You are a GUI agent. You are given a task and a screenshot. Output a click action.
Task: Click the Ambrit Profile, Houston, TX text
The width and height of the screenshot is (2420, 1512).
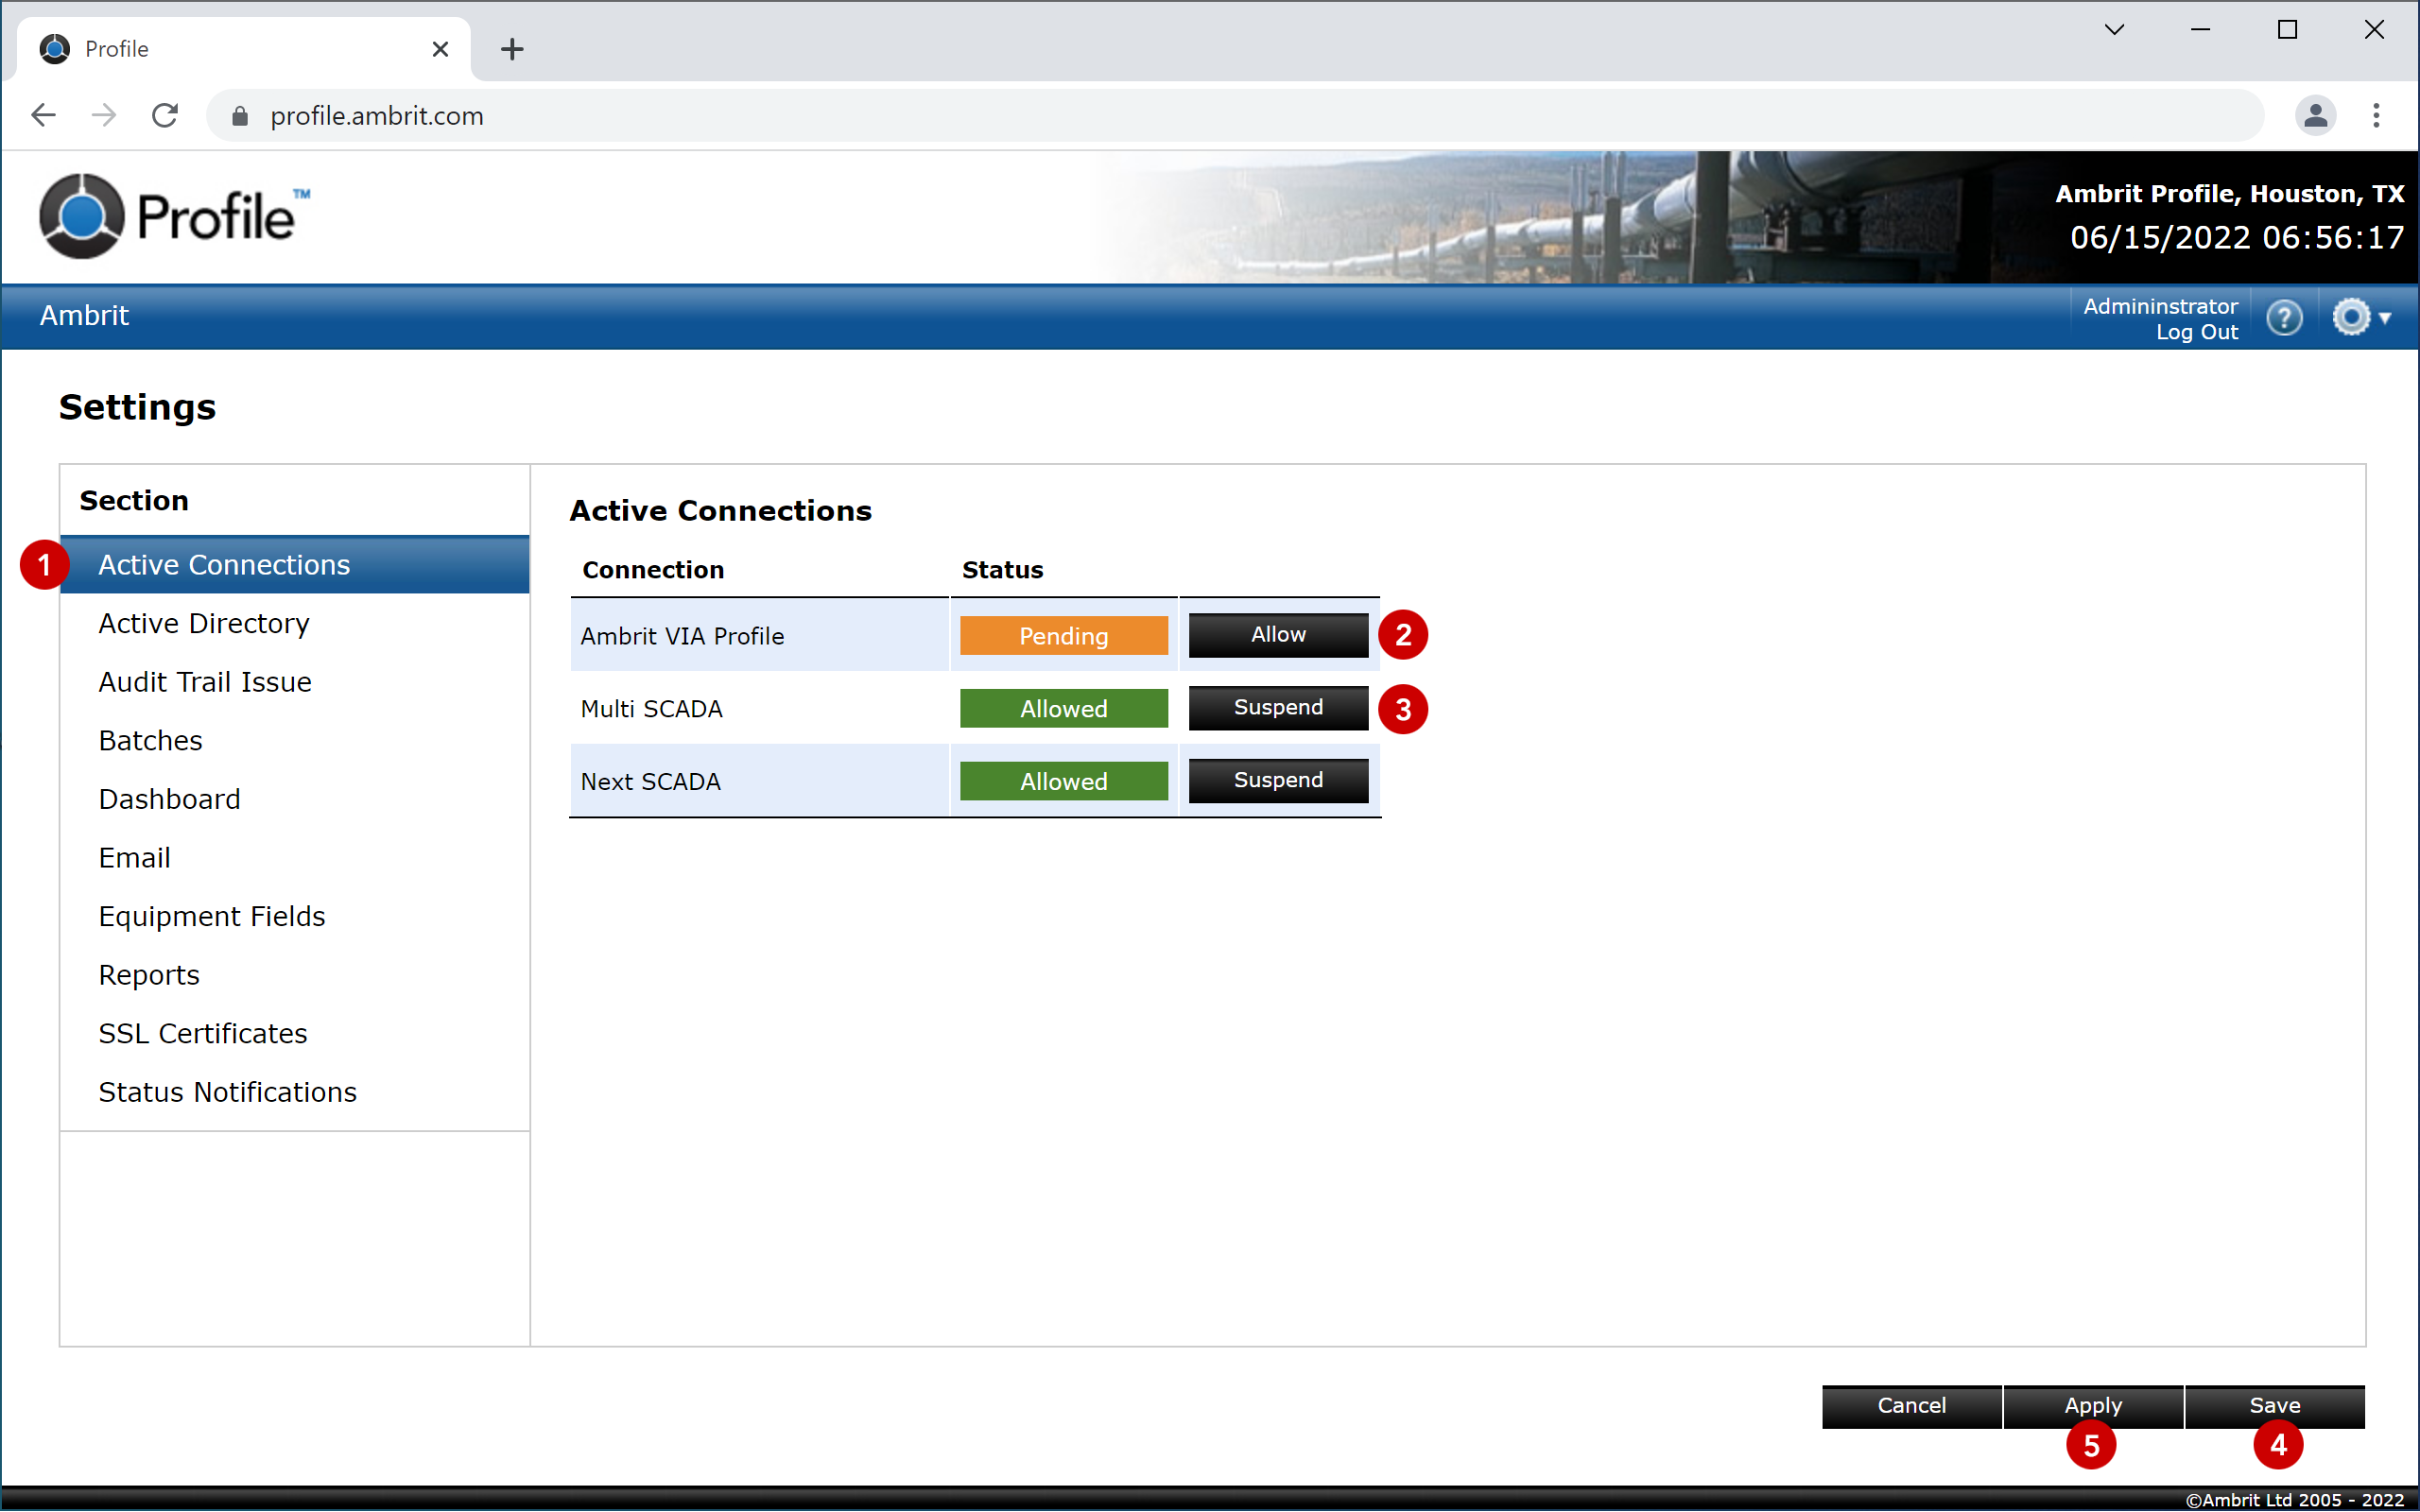click(2229, 194)
